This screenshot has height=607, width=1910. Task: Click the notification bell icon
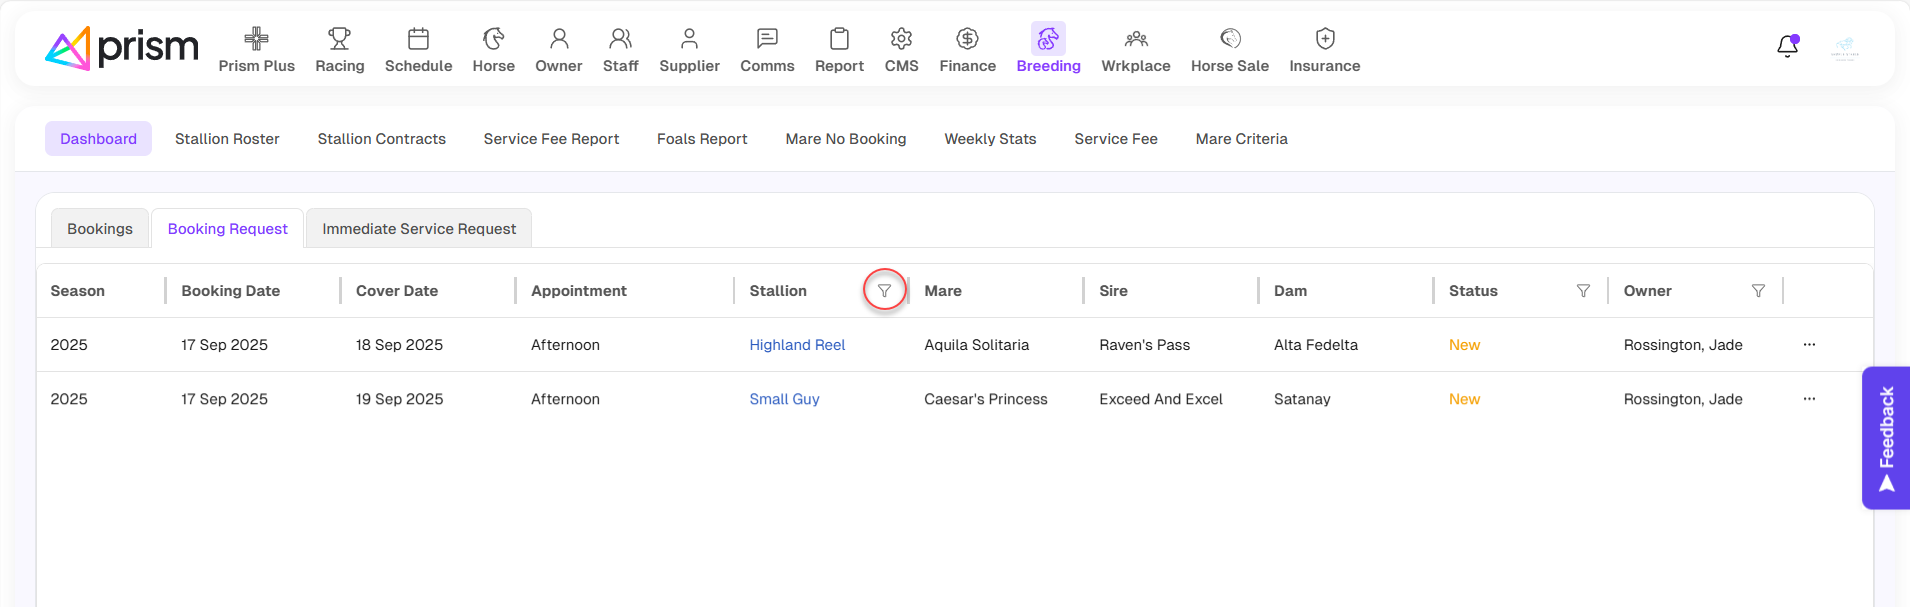[x=1787, y=46]
